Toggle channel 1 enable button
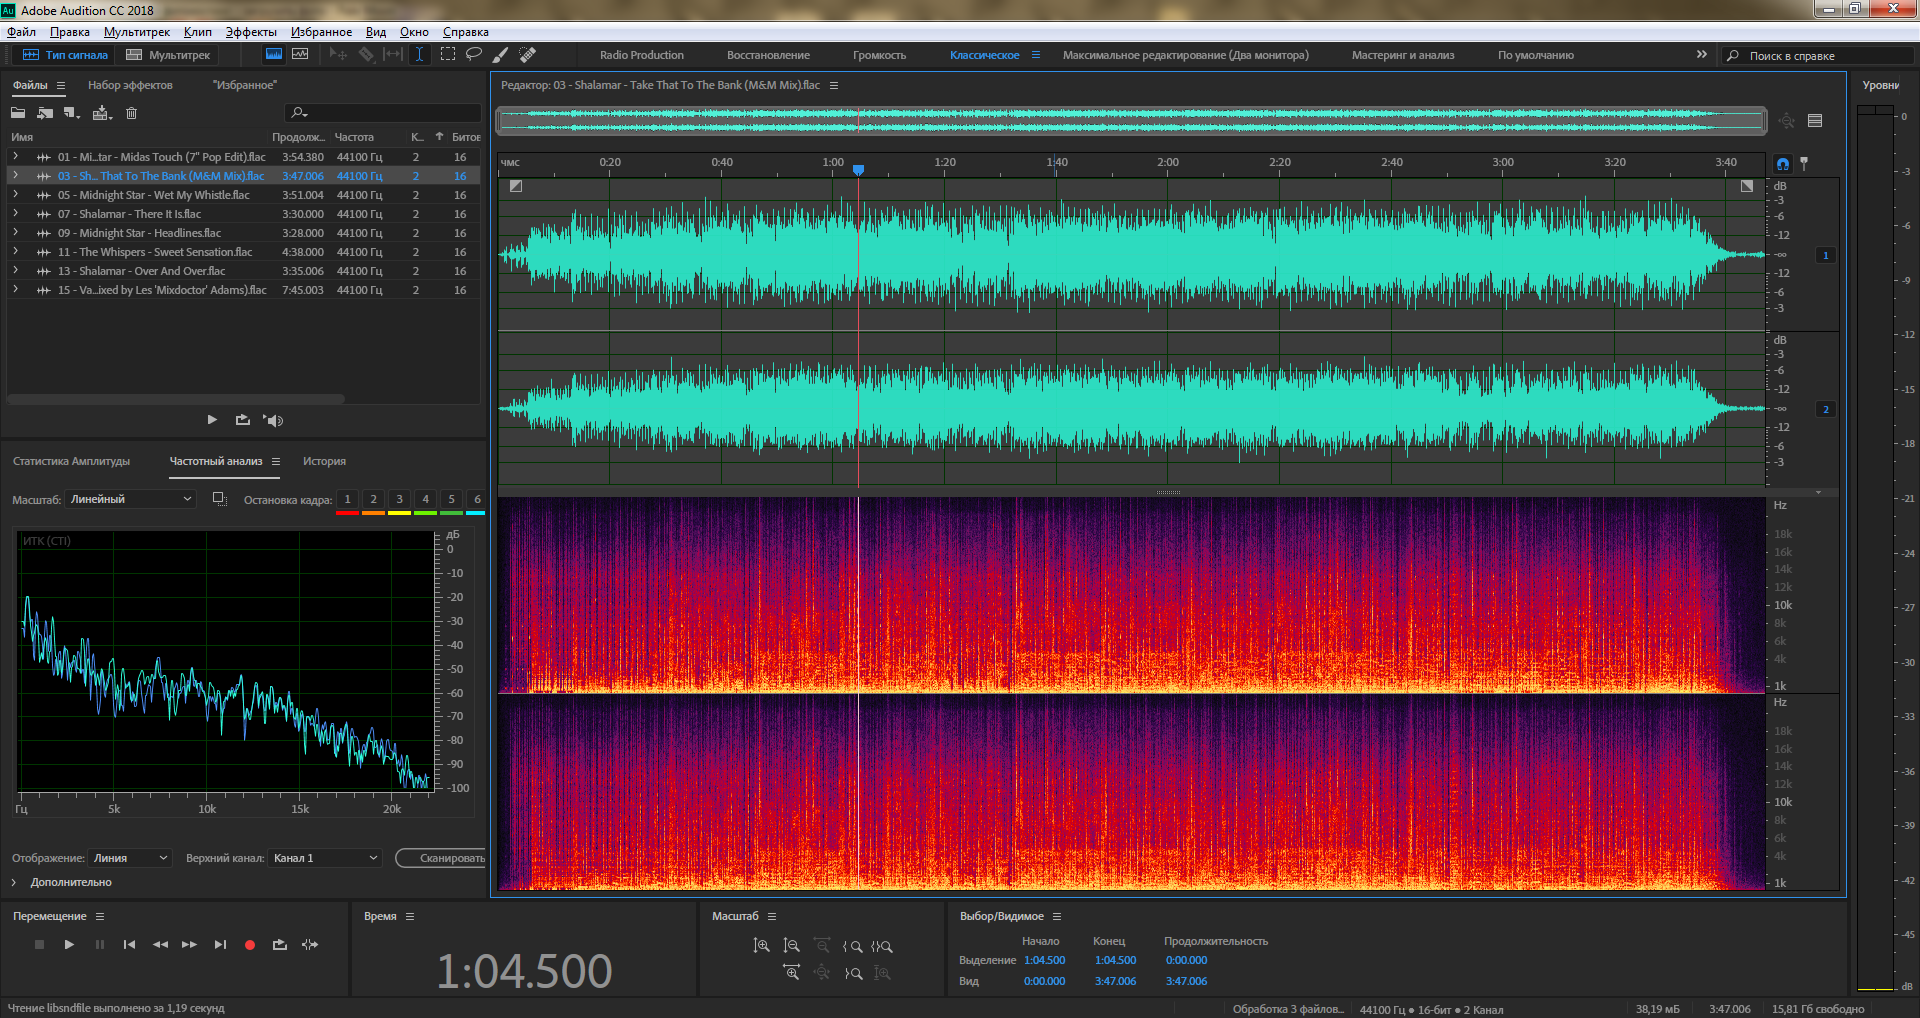1920x1018 pixels. tap(1826, 255)
